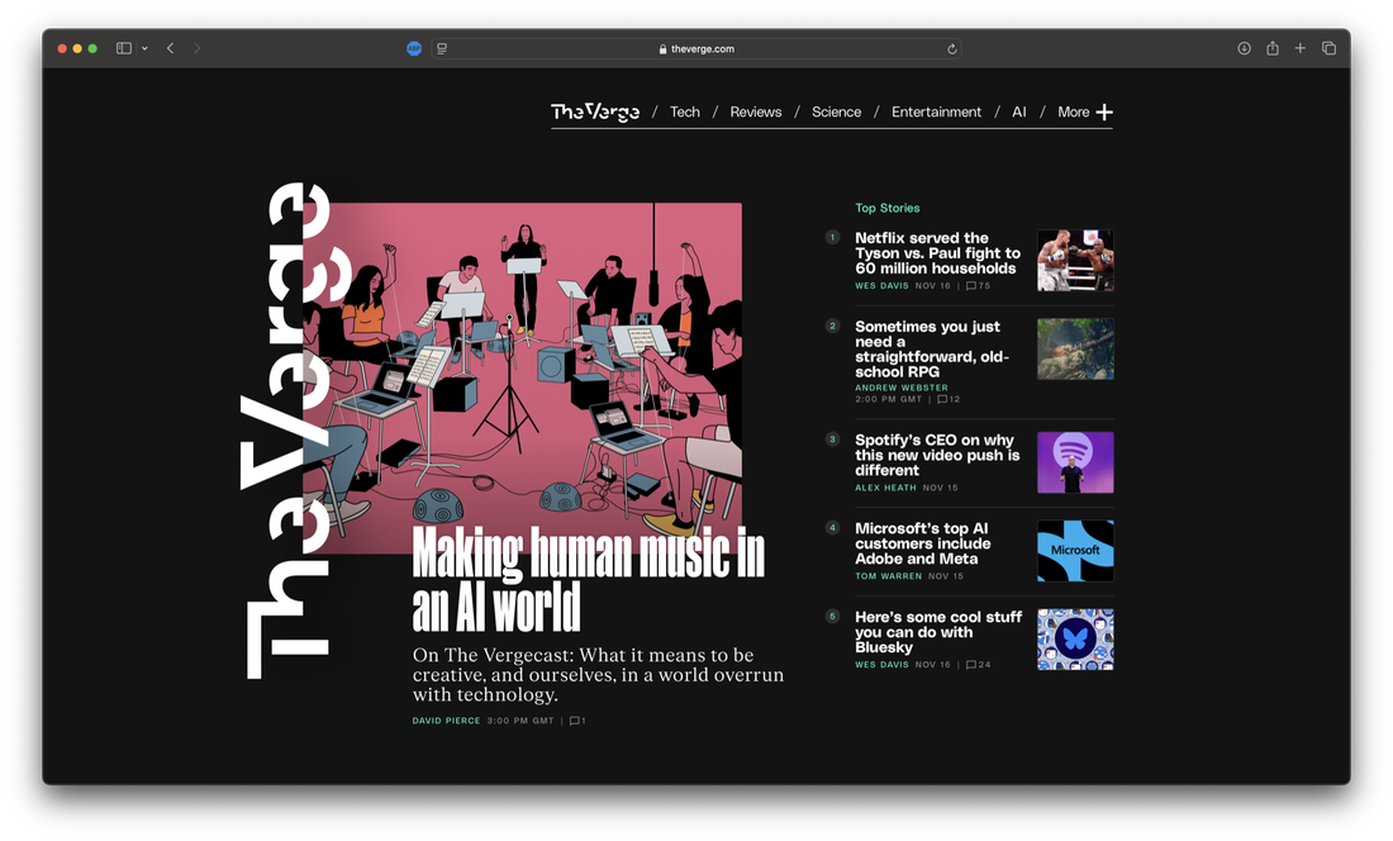
Task: Open the 75 comments on Netflix story
Action: 978,286
